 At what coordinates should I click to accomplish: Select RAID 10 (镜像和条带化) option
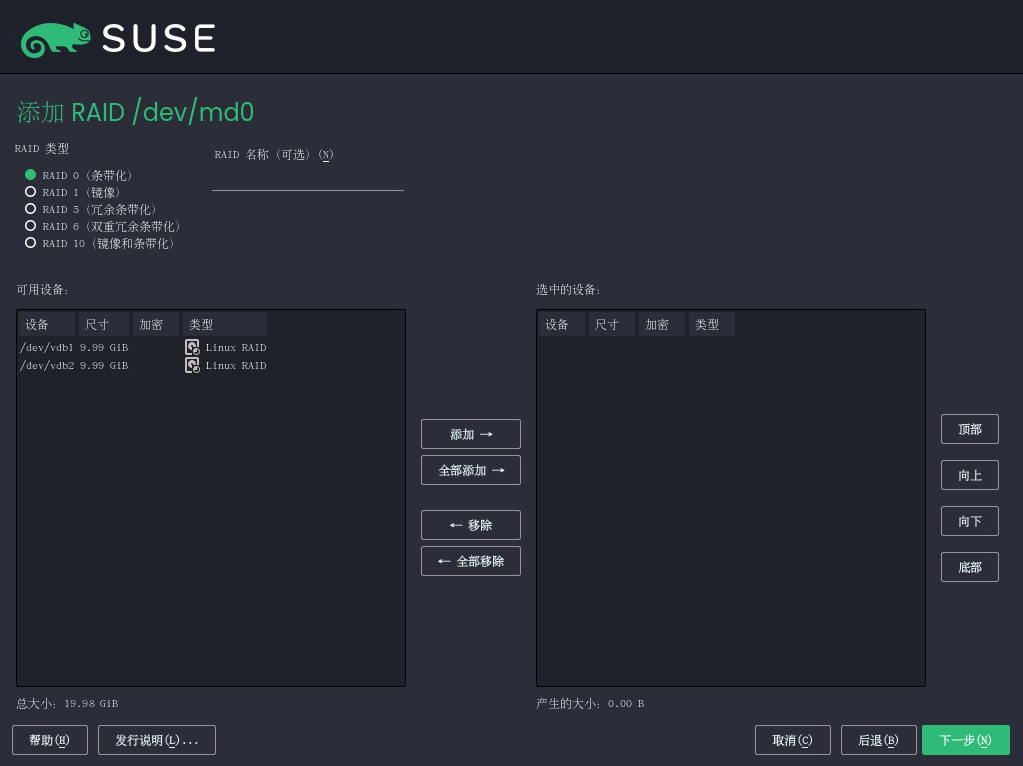point(31,243)
